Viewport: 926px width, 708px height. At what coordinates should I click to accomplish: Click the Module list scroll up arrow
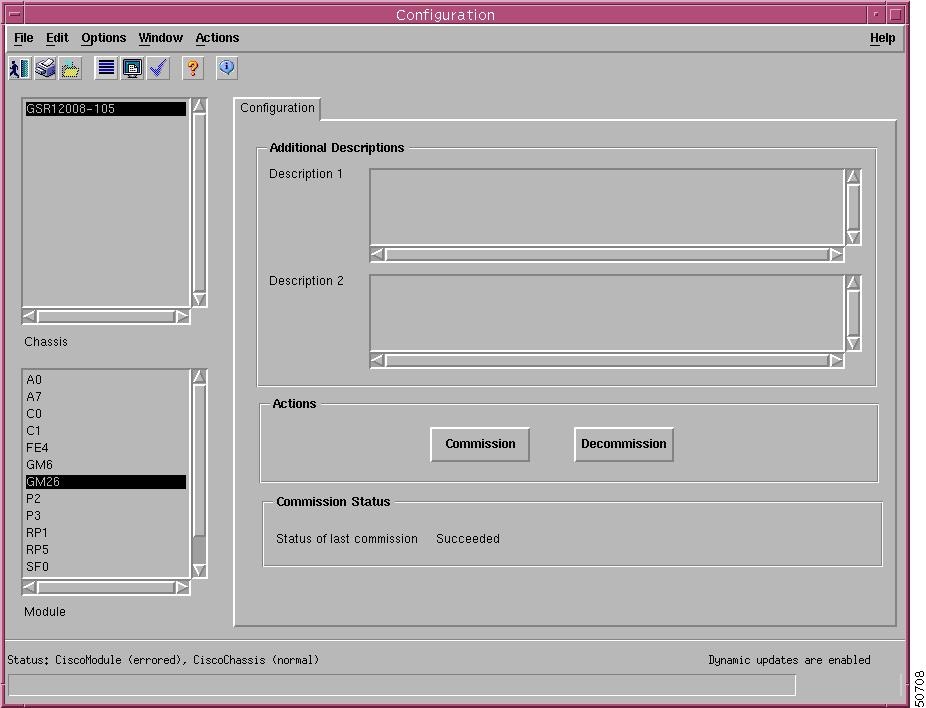pyautogui.click(x=200, y=377)
